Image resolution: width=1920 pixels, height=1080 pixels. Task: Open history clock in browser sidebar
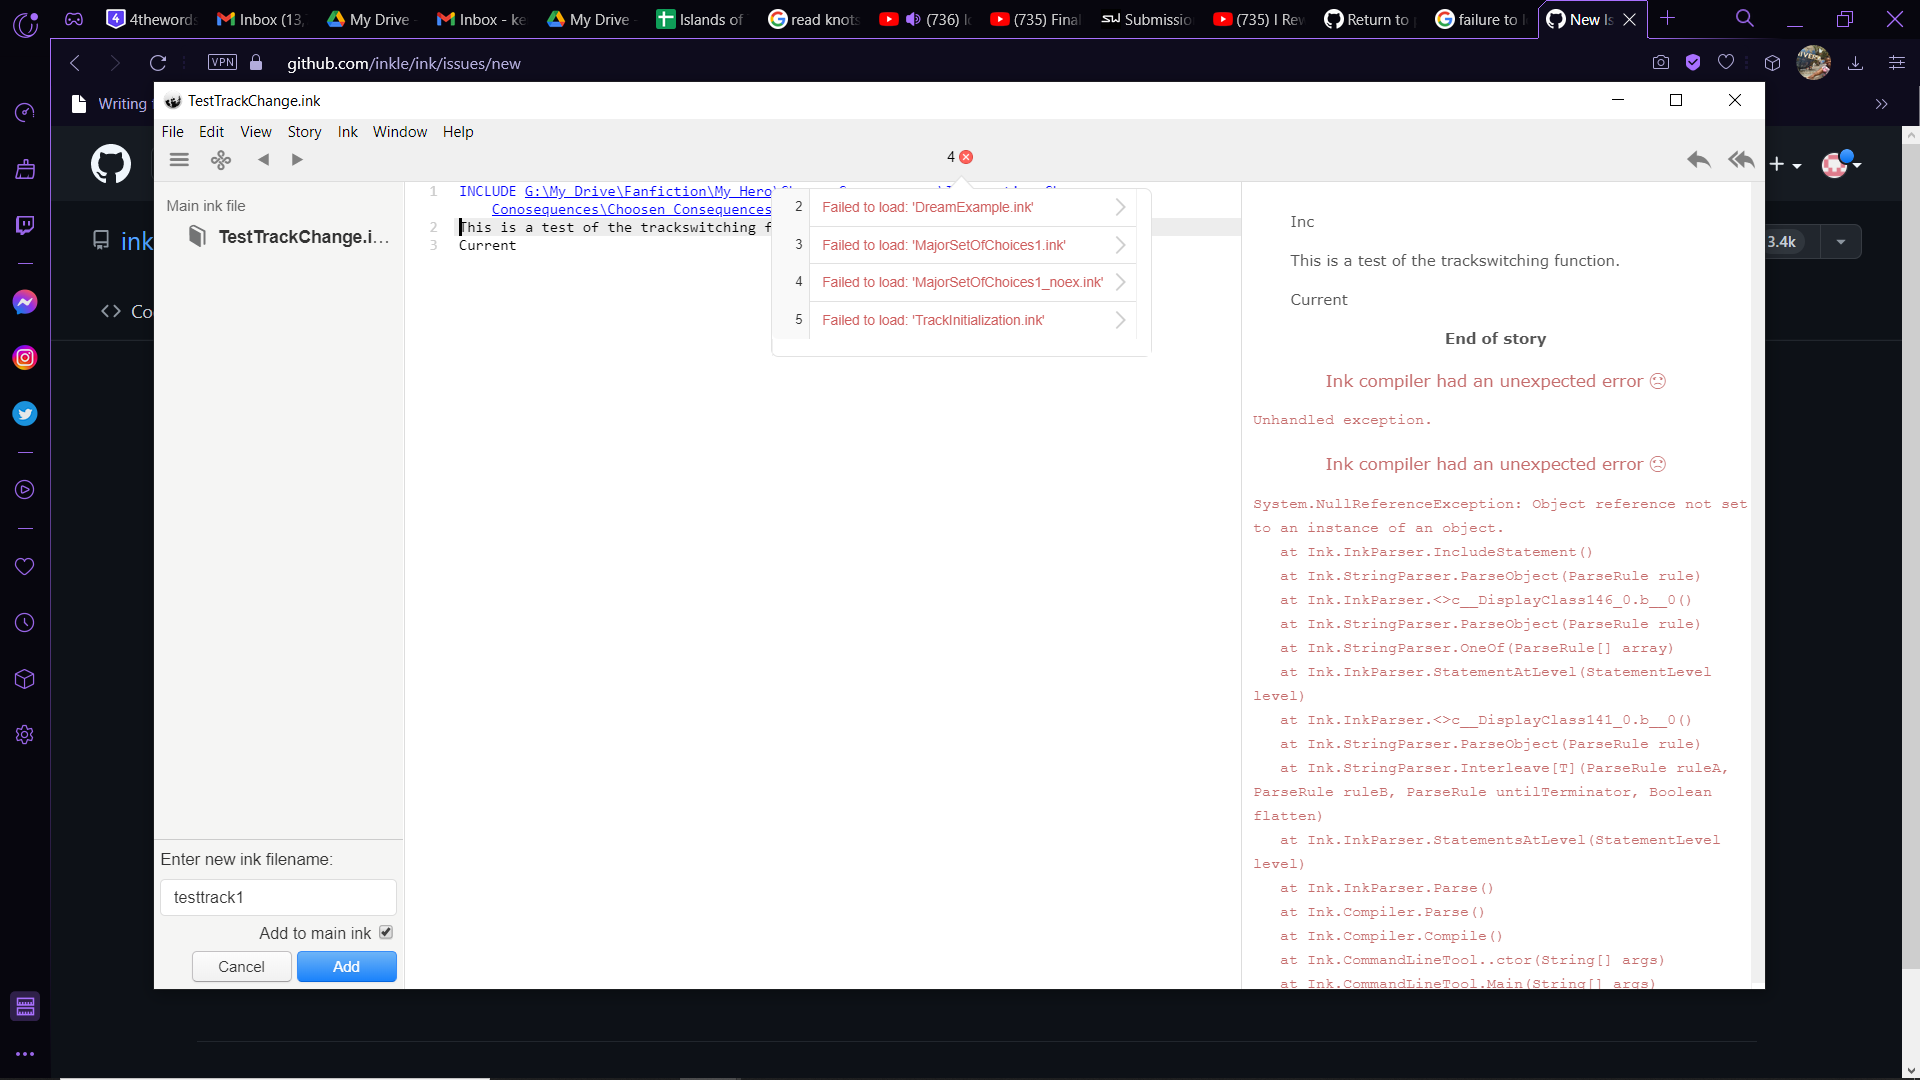click(25, 623)
